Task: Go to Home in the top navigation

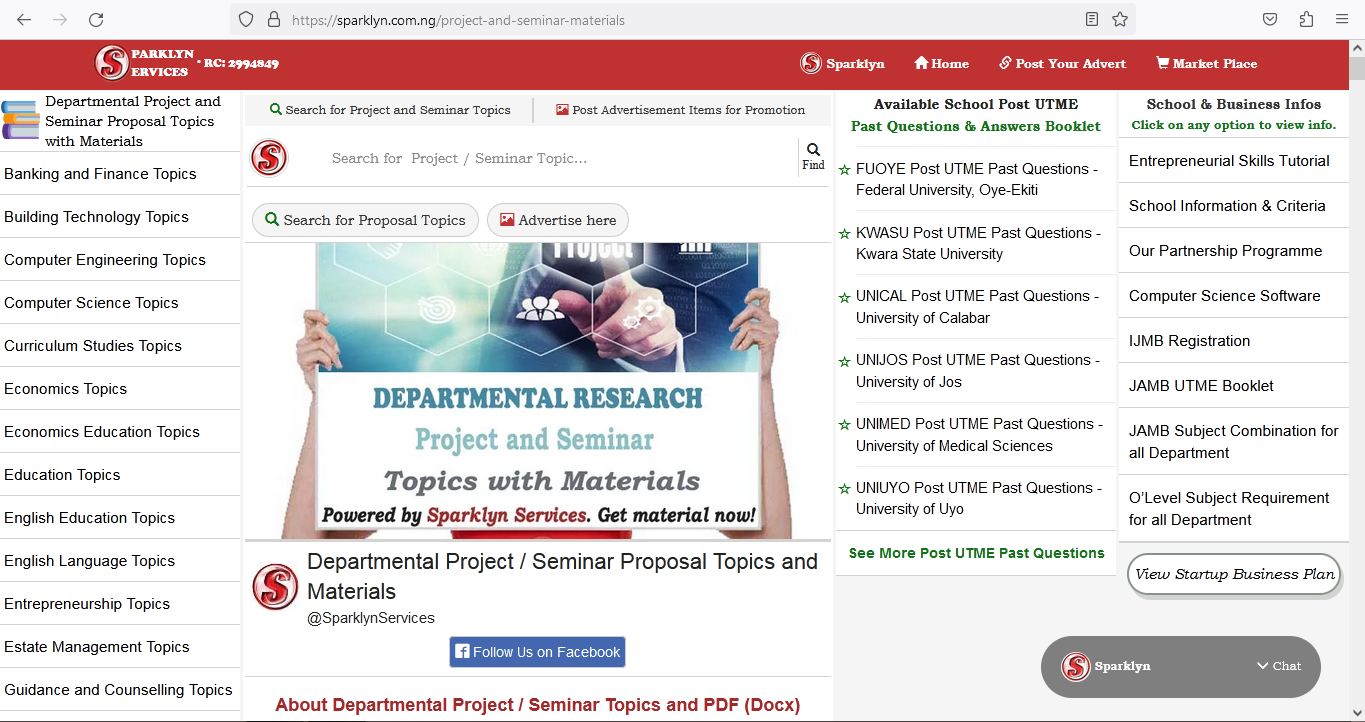Action: (x=941, y=63)
